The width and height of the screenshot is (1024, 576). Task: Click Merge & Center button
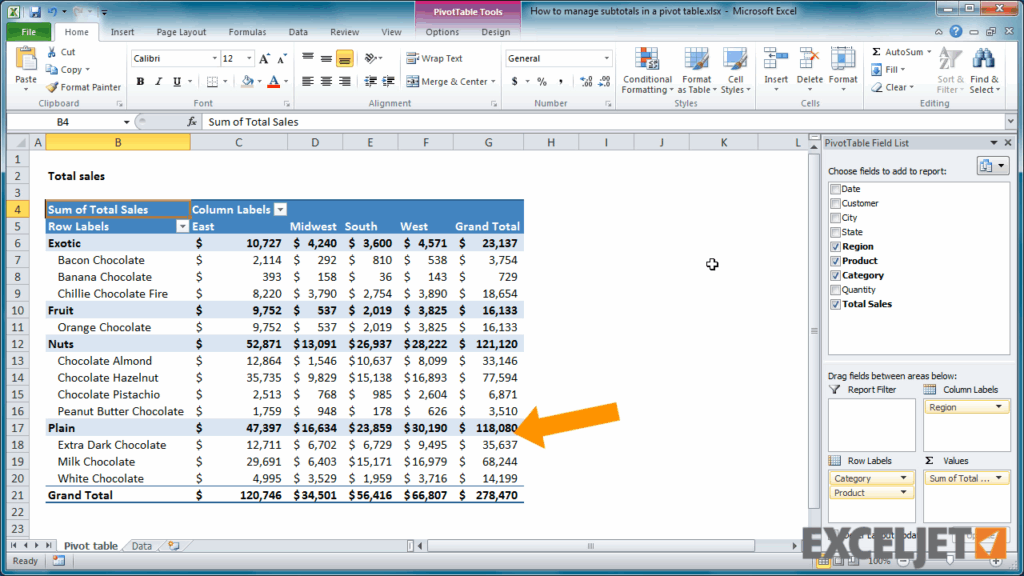[x=451, y=82]
